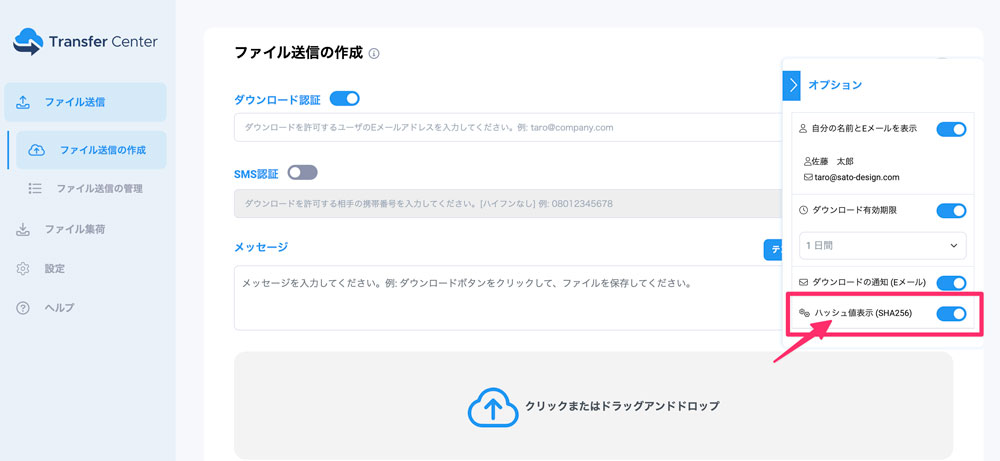Open the 1日間 expiry dropdown
This screenshot has height=461, width=1000.
tap(882, 245)
